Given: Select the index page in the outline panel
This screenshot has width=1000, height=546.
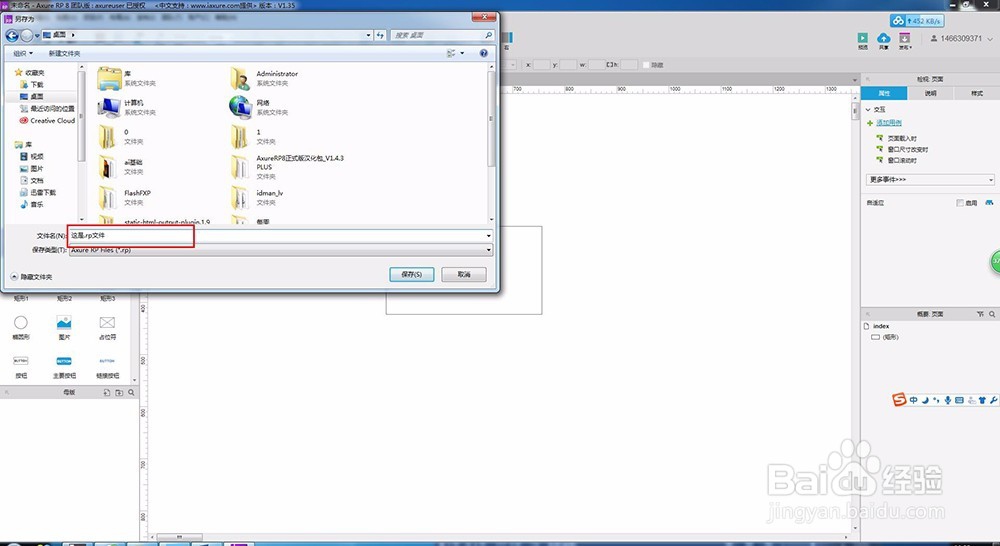Looking at the screenshot, I should pyautogui.click(x=881, y=326).
